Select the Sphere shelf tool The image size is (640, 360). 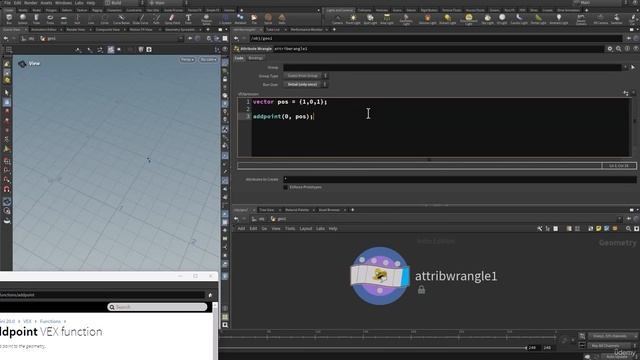click(x=22, y=19)
